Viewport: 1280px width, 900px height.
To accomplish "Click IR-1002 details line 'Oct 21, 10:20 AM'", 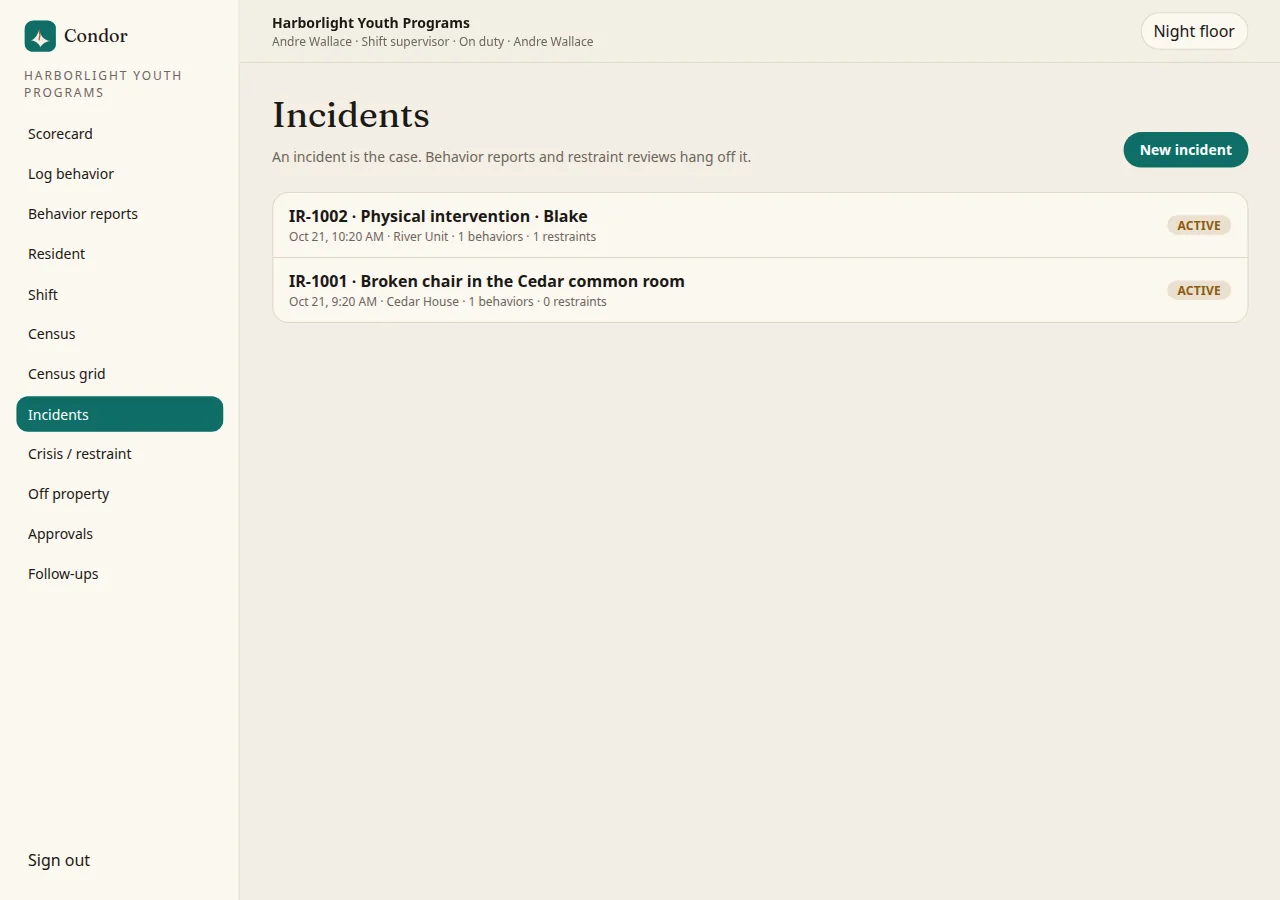I will [442, 237].
